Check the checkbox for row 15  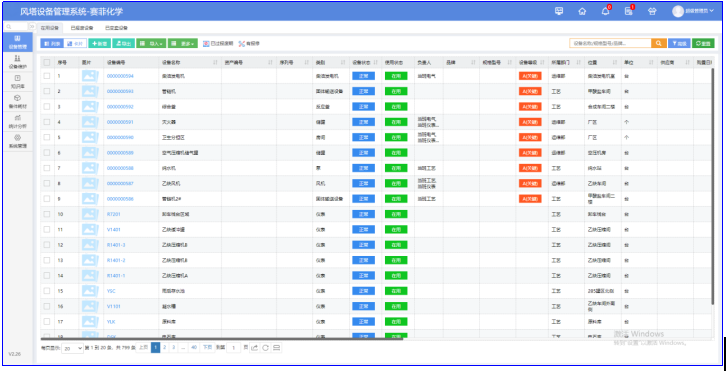(47, 290)
